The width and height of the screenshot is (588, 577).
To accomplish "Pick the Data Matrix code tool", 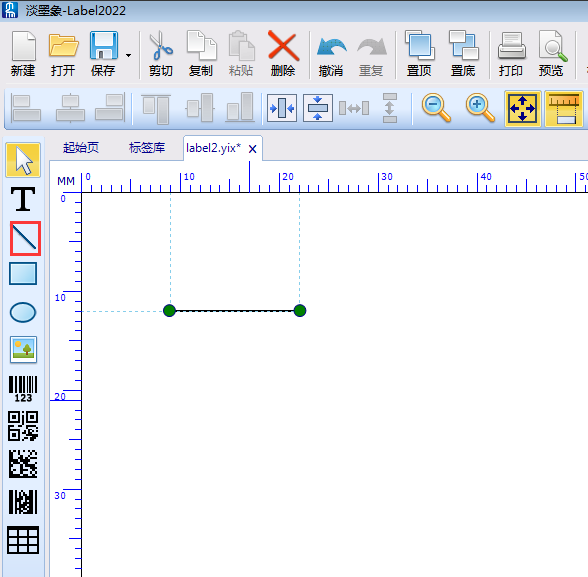I will (23, 464).
